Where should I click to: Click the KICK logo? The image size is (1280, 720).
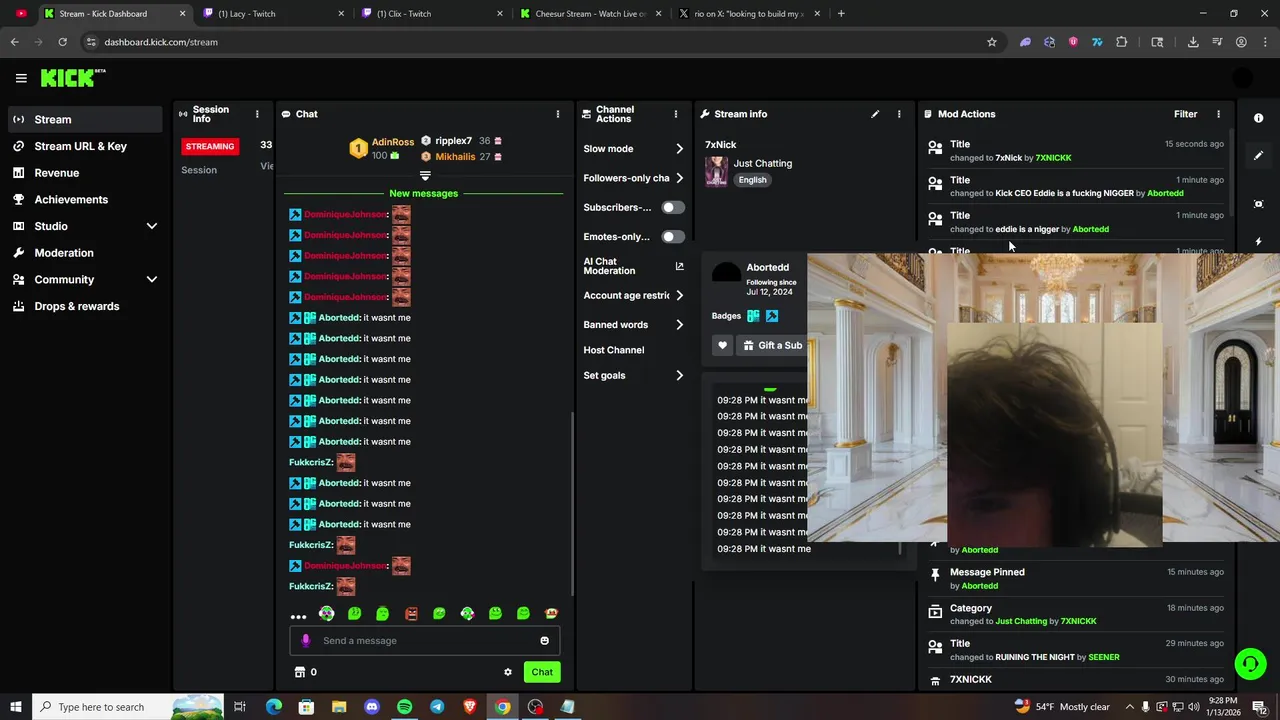(73, 78)
